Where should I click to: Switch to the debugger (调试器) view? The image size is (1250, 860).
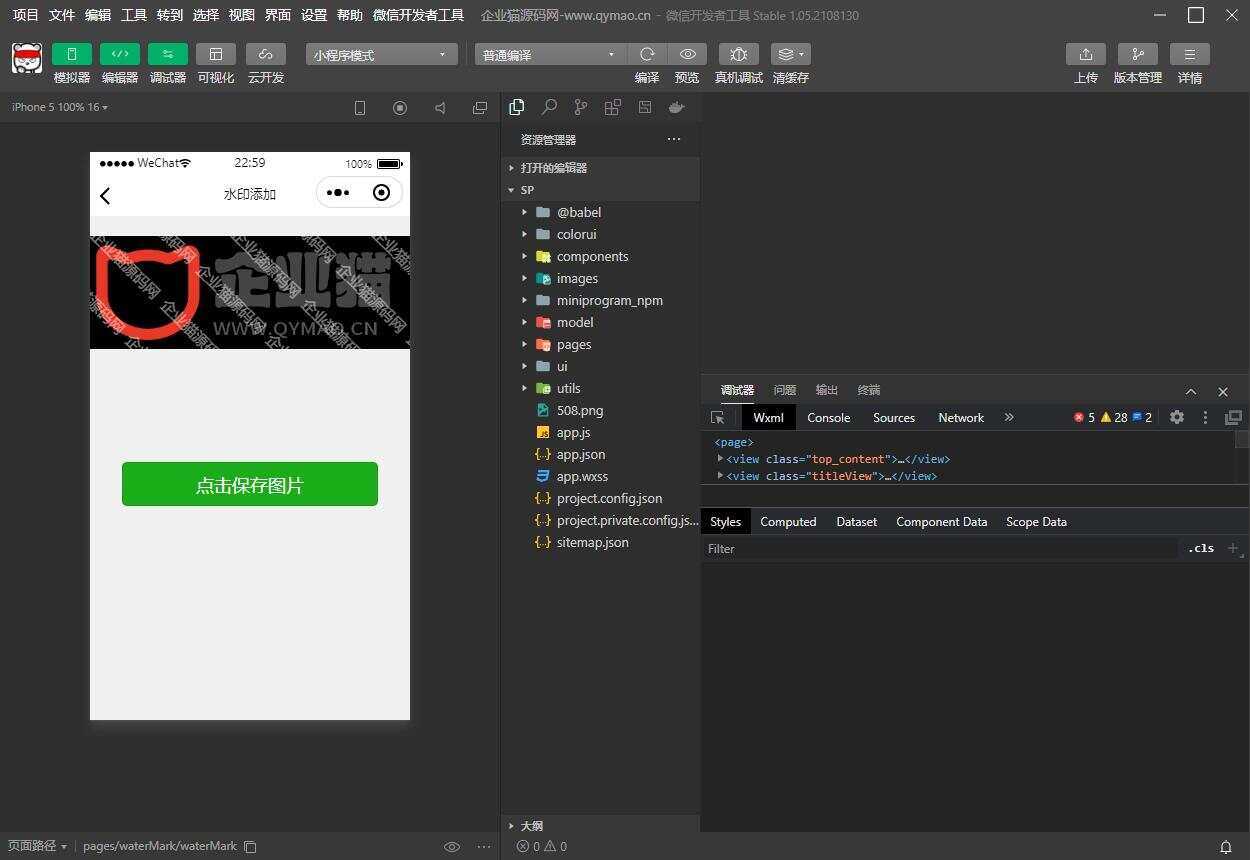[167, 62]
